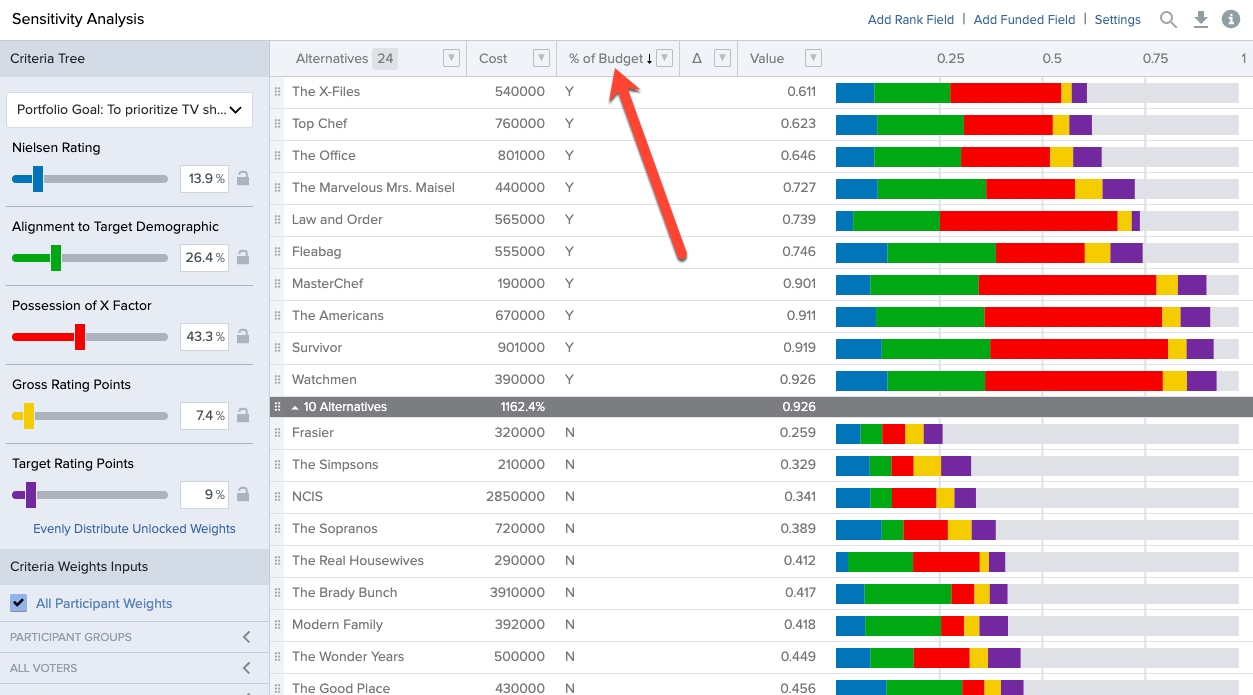
Task: Click the Nielsen Rating 13.9 percent field
Action: [x=204, y=179]
